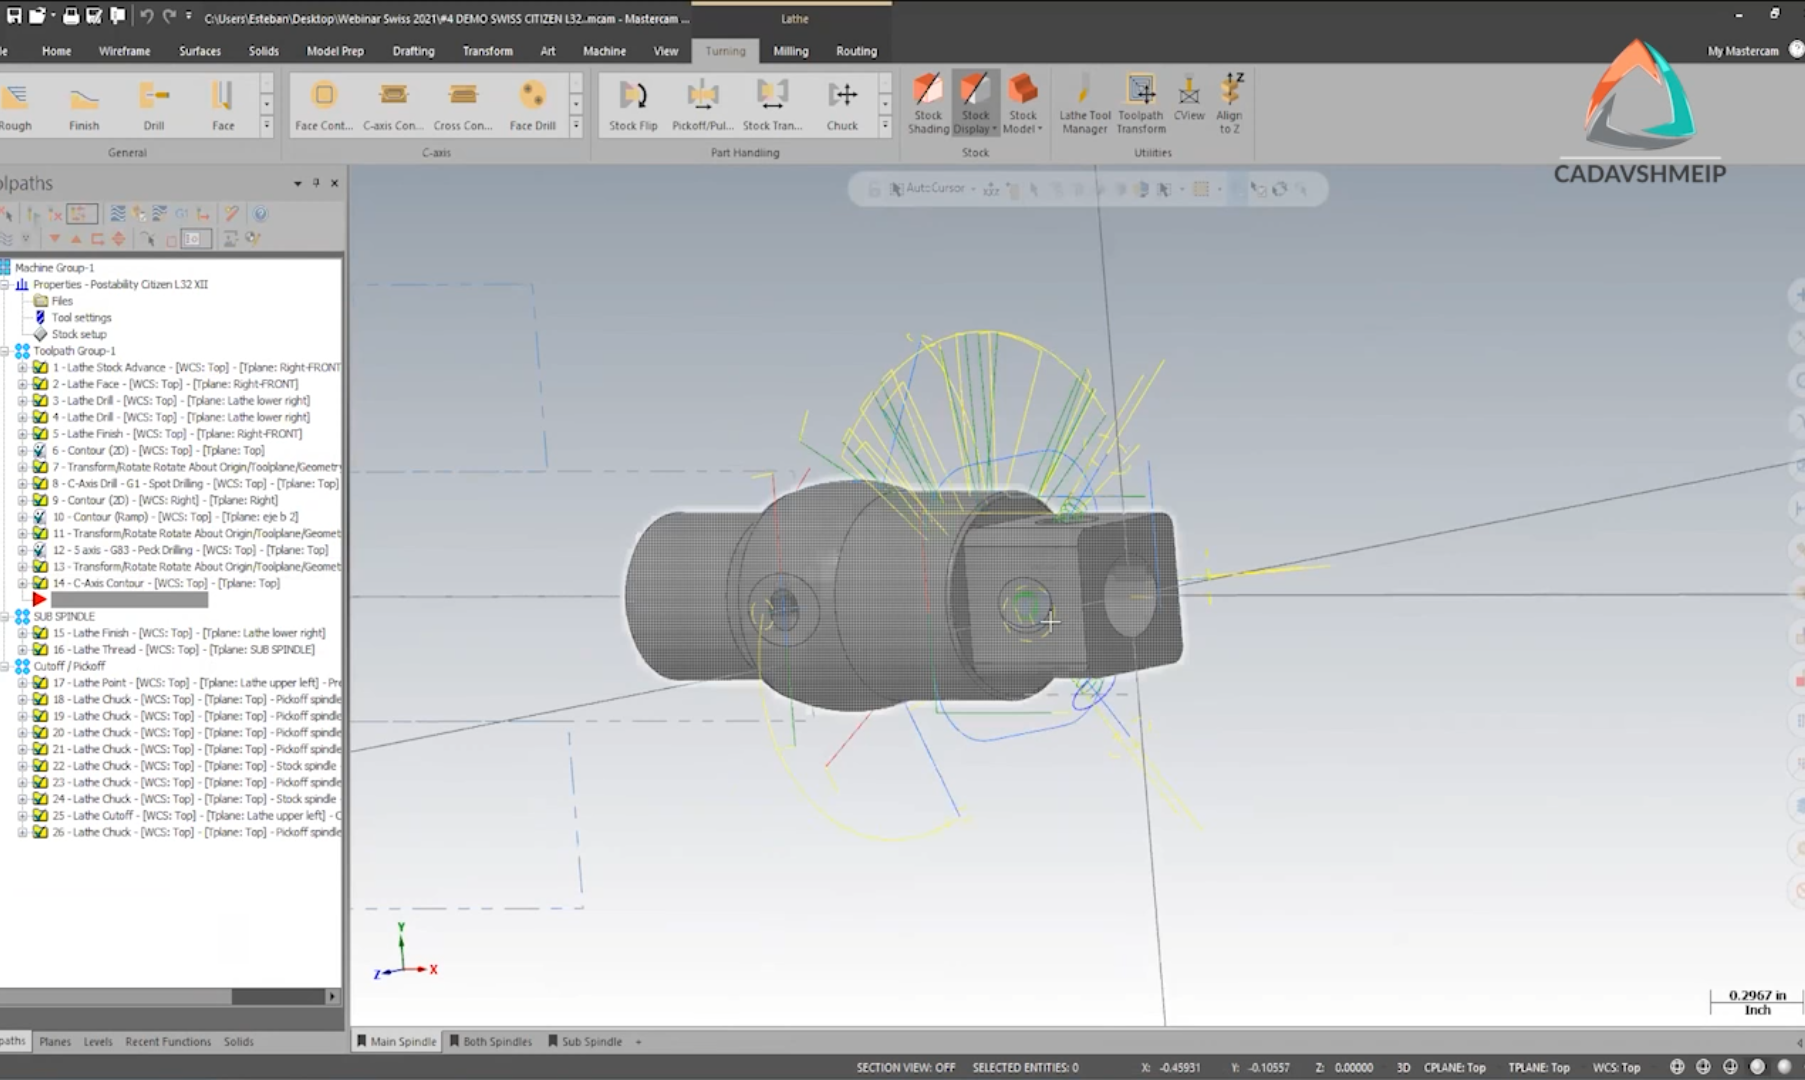
Task: Select the Pickoff/Pull tool
Action: click(702, 103)
